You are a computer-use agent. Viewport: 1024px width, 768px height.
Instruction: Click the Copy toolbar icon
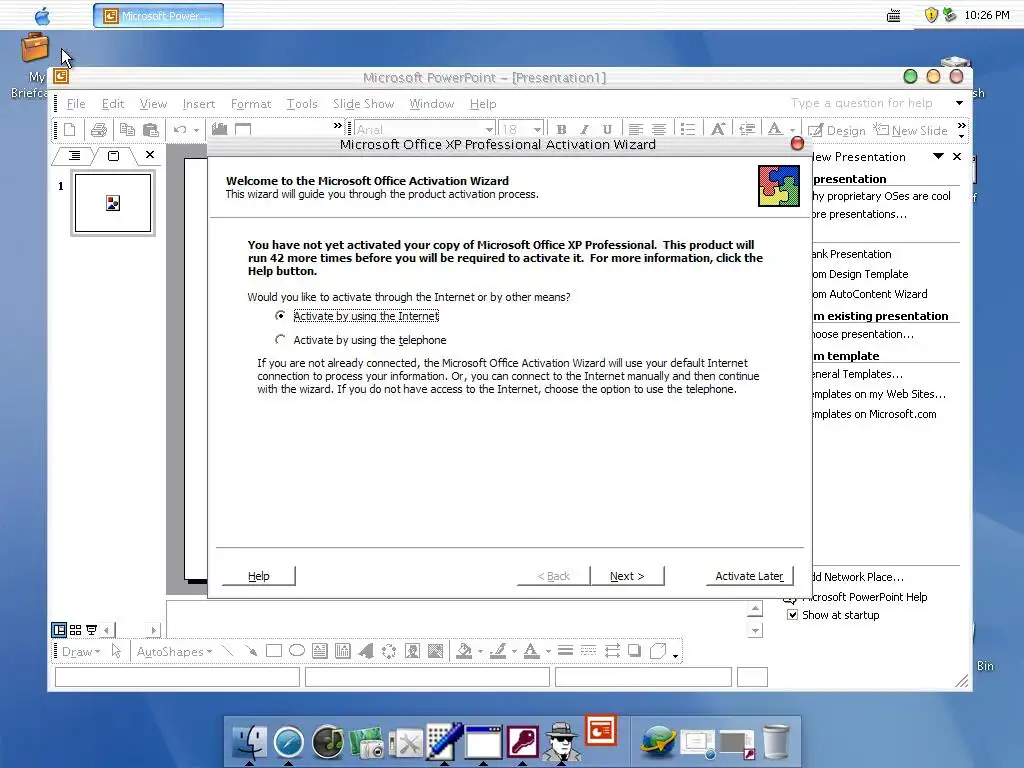(127, 129)
